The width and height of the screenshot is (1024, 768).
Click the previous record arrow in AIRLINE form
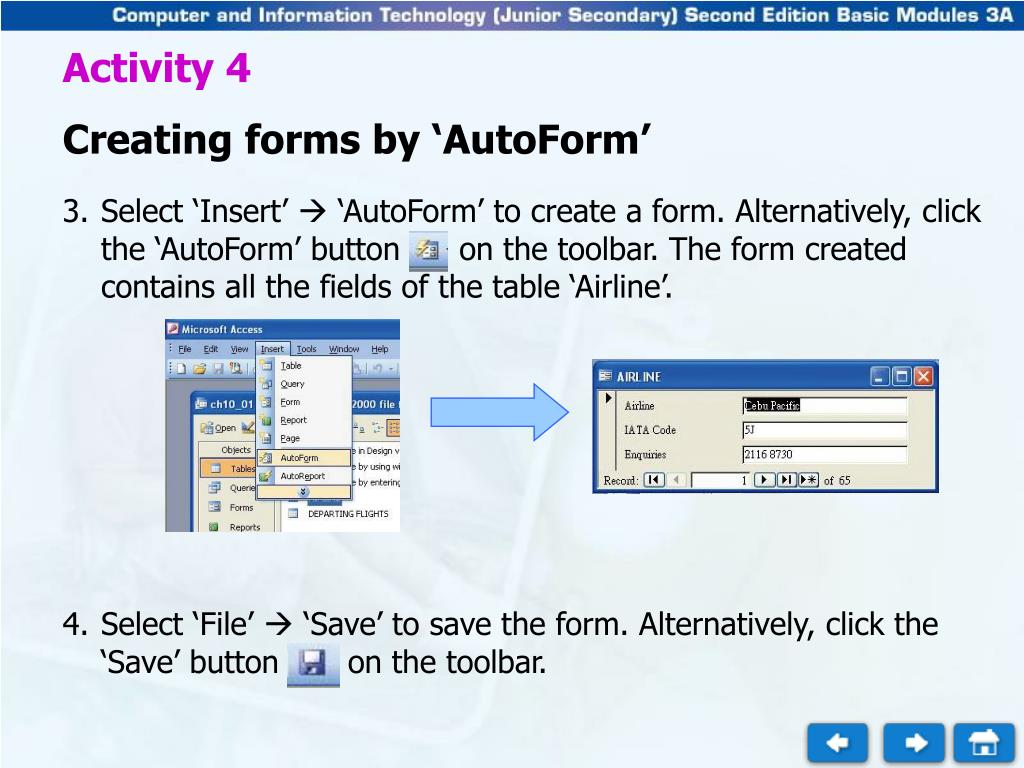(x=677, y=480)
